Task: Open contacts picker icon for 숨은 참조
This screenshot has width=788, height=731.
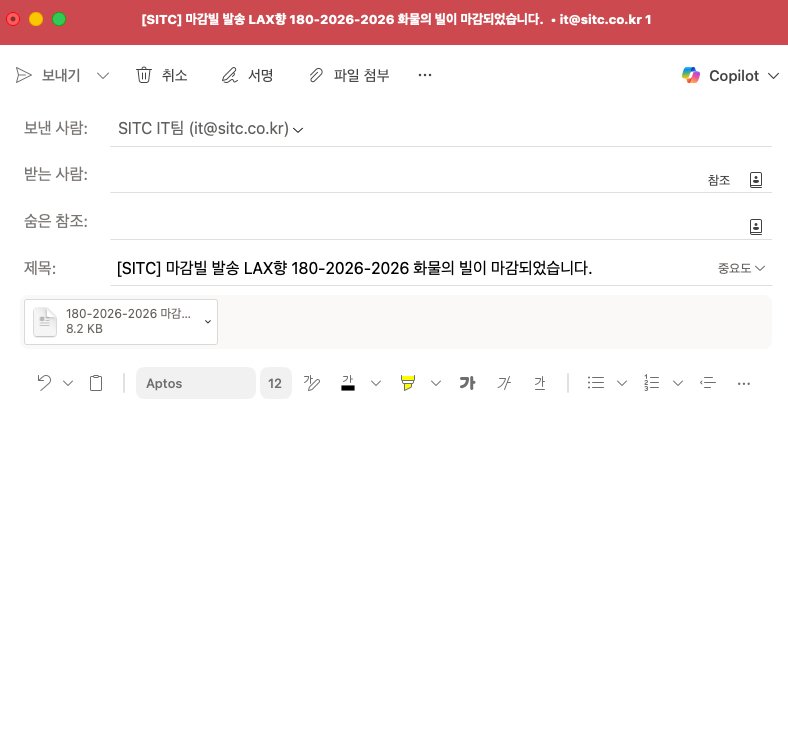Action: click(756, 227)
